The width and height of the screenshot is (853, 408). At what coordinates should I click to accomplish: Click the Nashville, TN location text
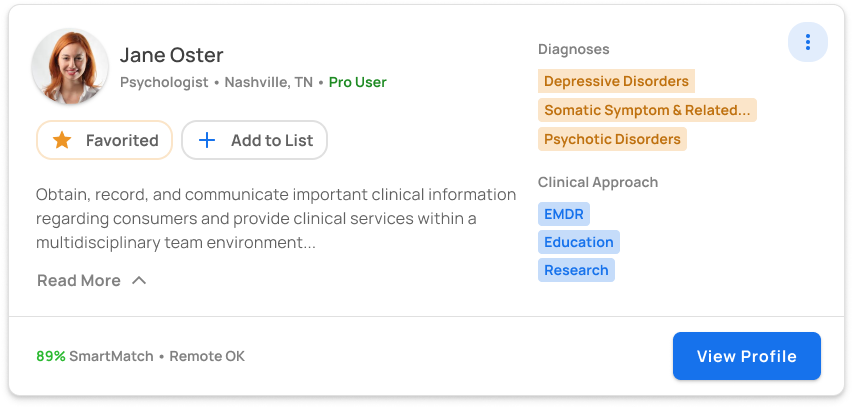268,82
